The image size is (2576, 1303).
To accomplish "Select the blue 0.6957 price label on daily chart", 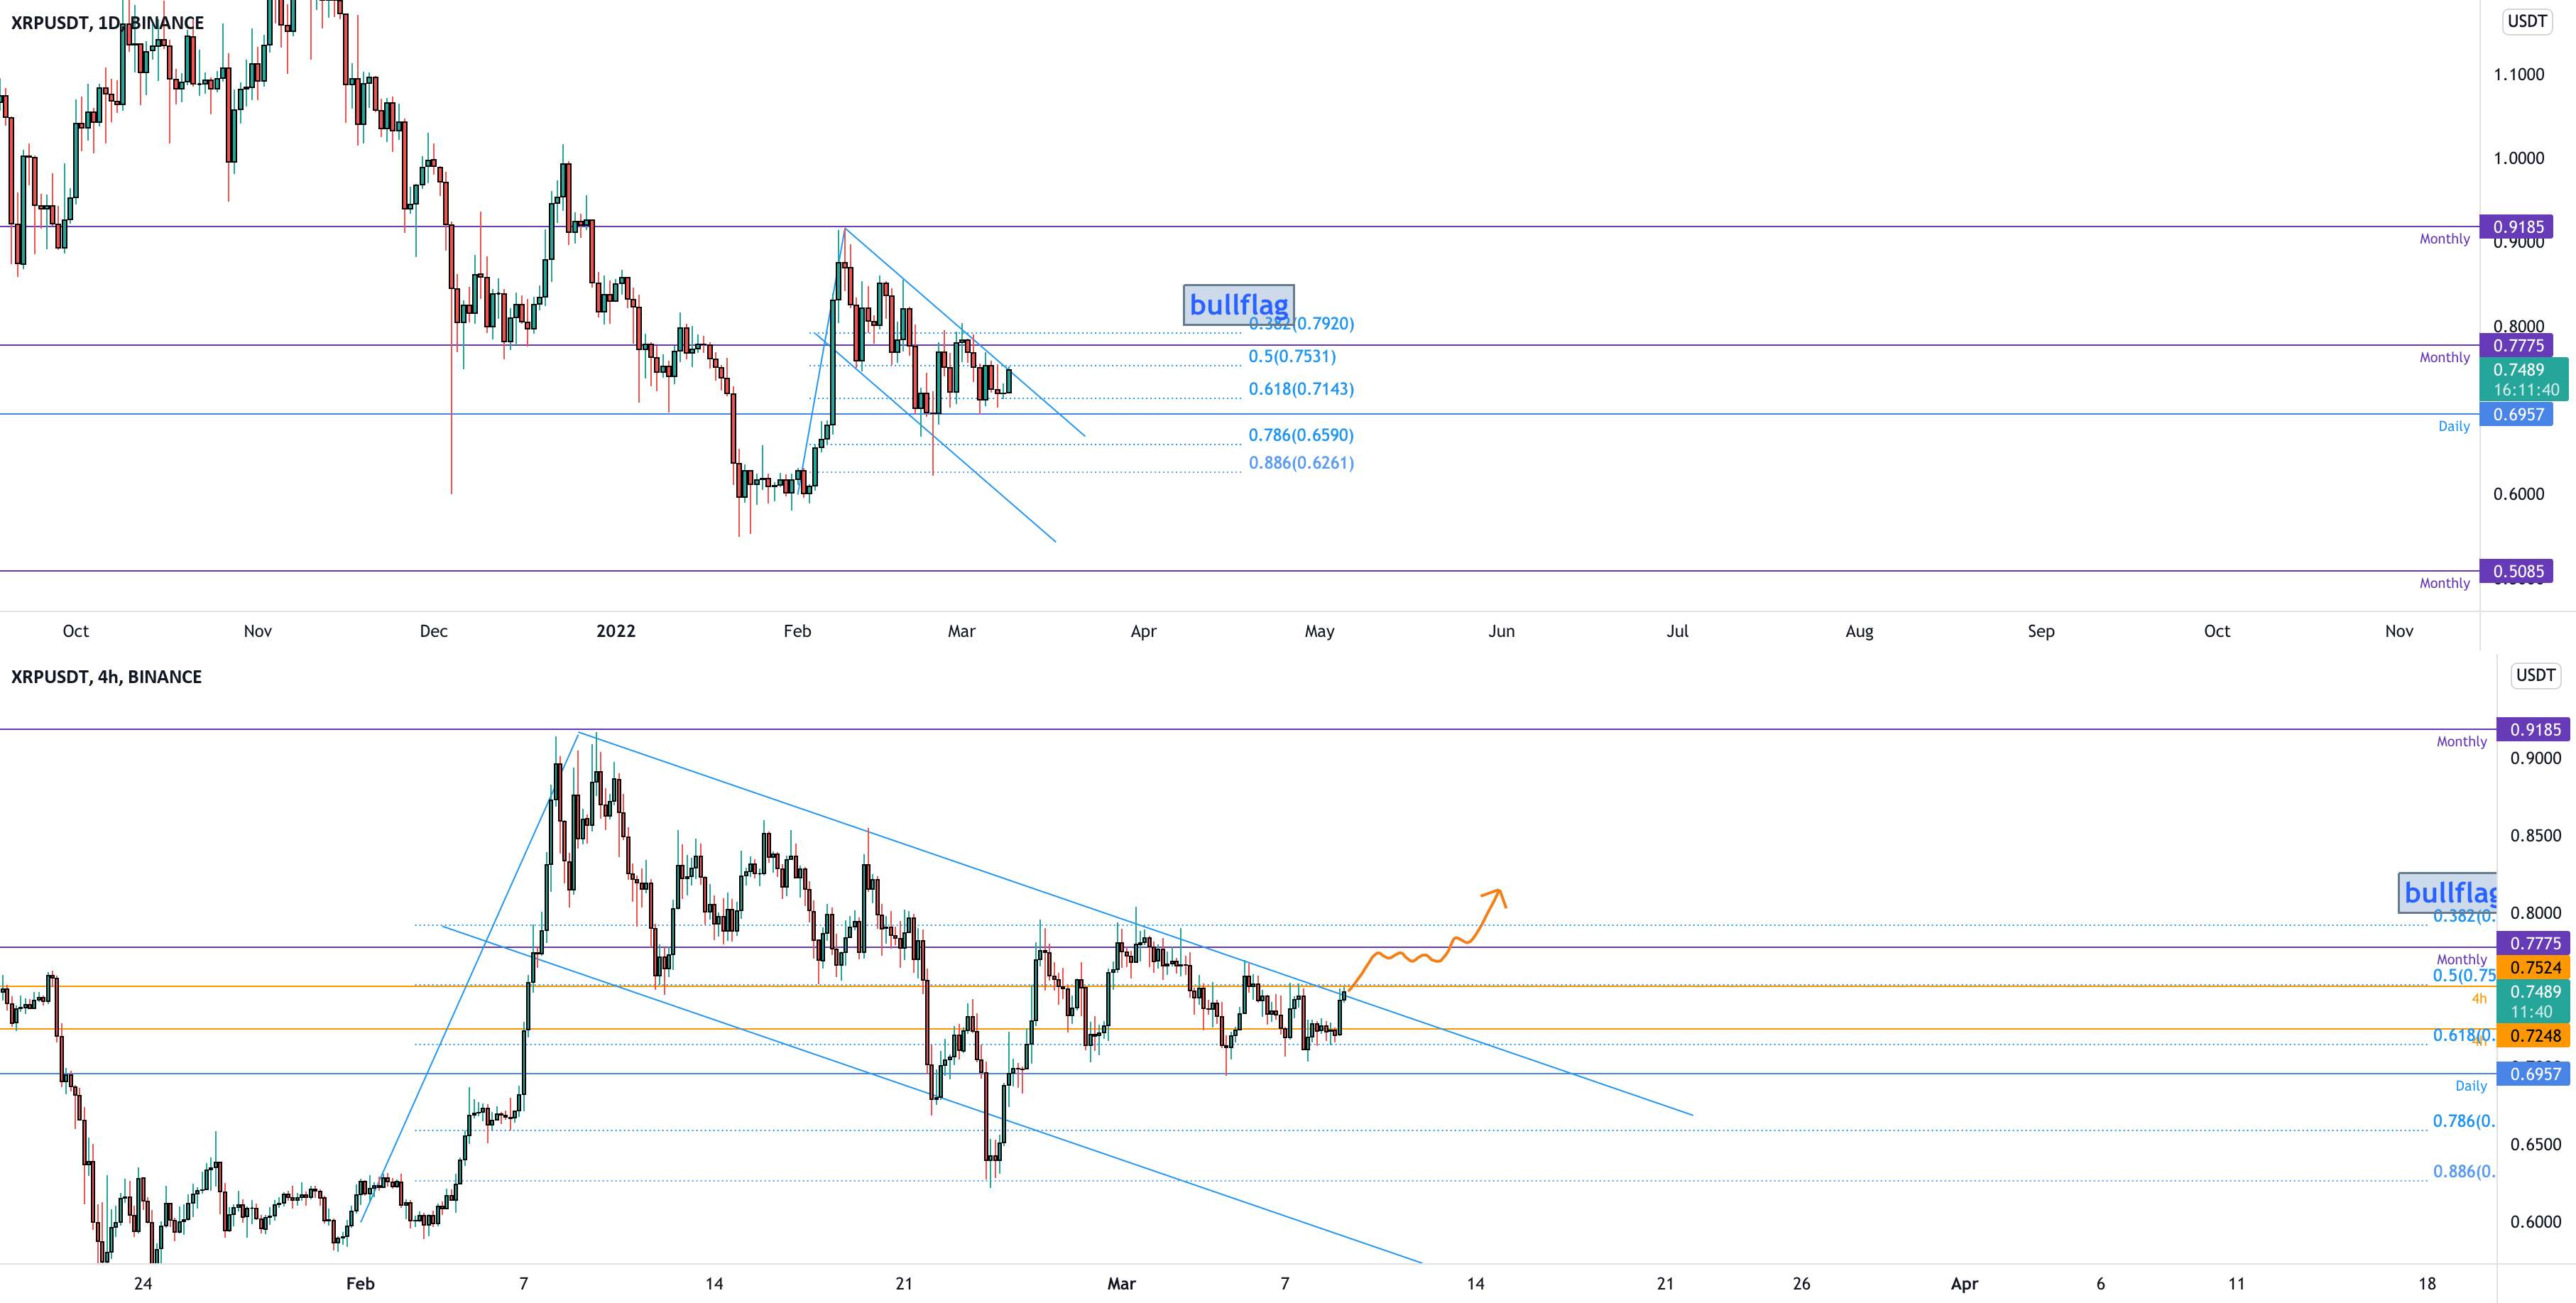I will [2517, 414].
